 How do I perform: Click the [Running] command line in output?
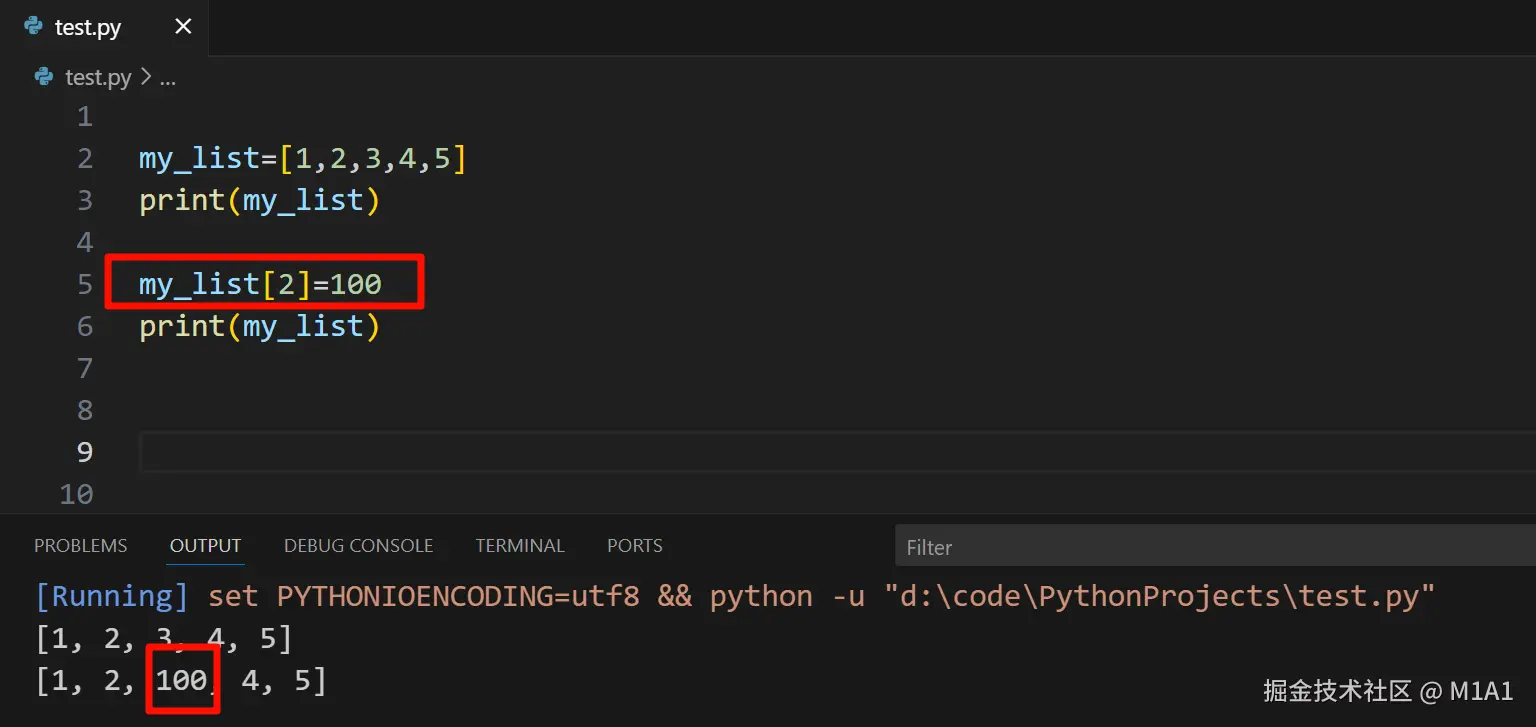pyautogui.click(x=735, y=597)
